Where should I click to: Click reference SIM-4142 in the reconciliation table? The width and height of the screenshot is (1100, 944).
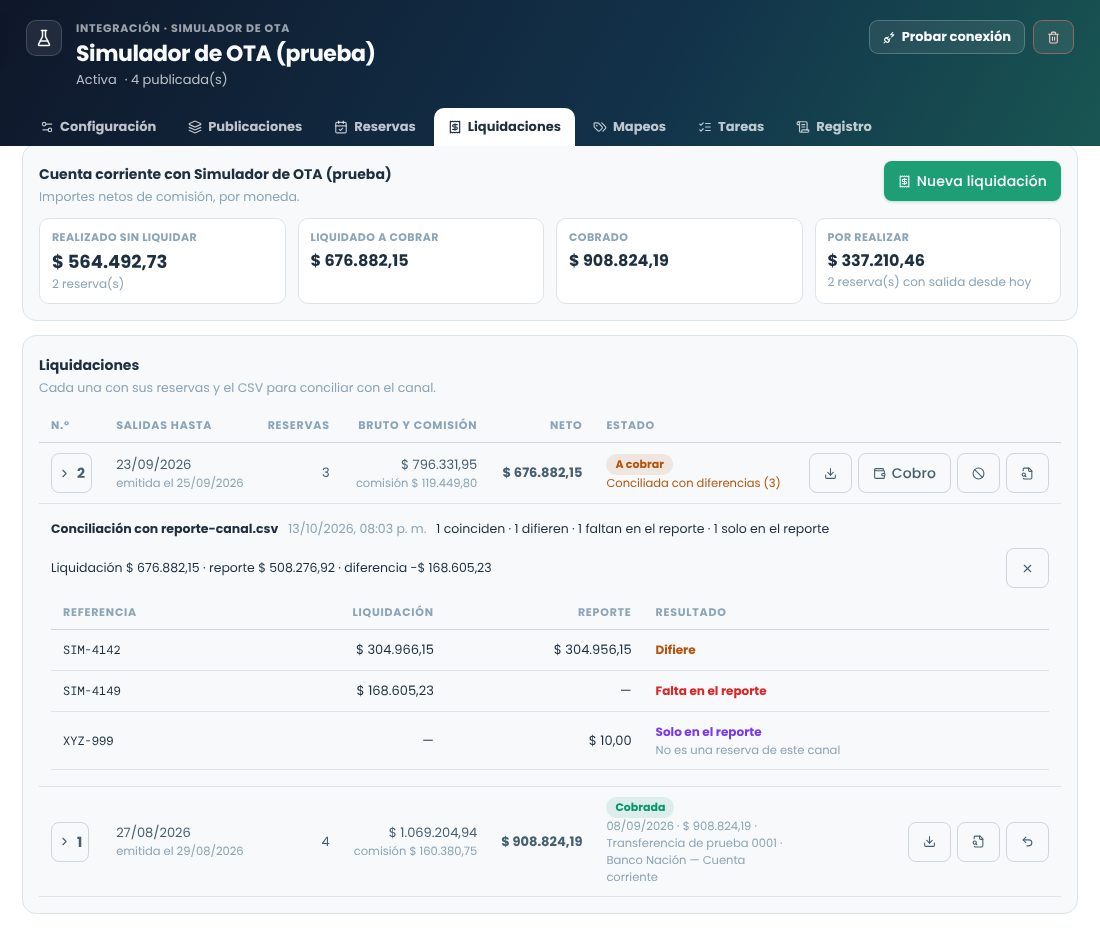click(x=92, y=650)
